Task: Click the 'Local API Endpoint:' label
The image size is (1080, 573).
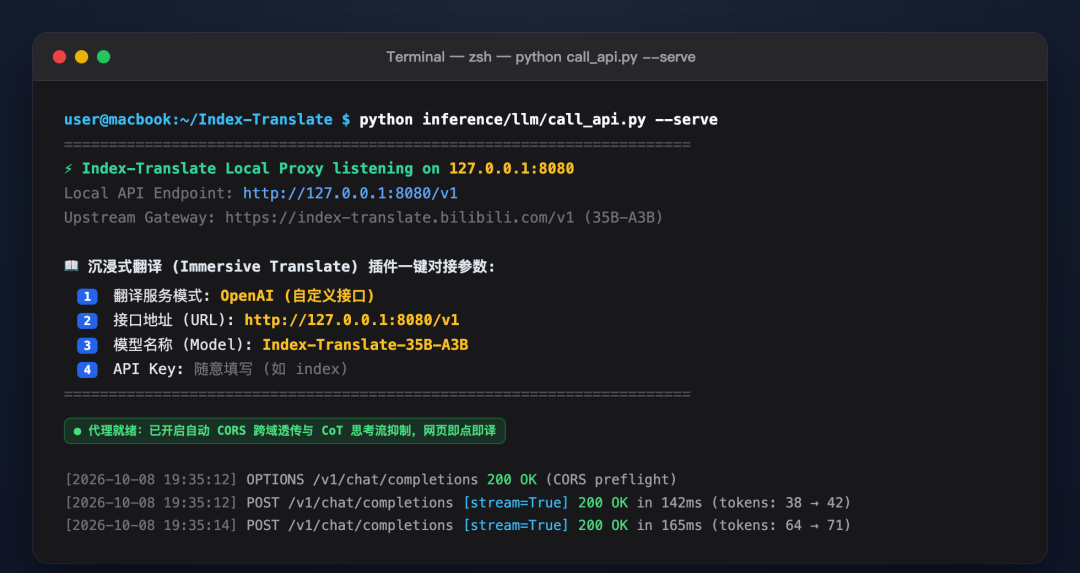Action: point(149,194)
